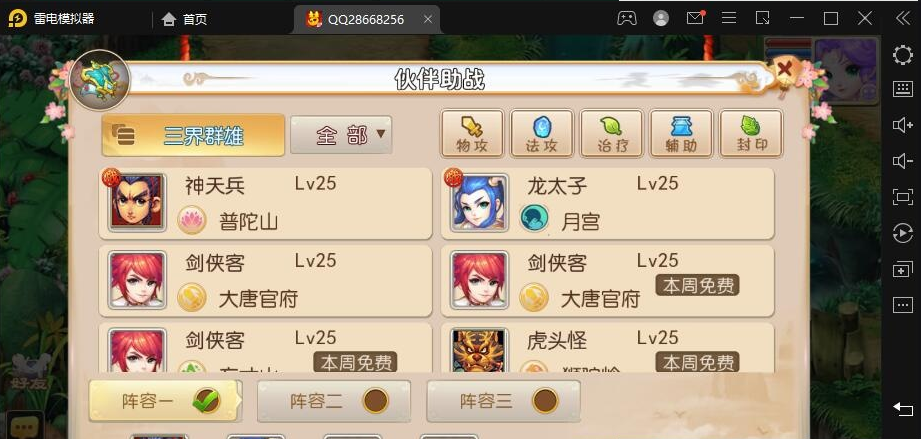Select lineup 阵容一 with green checkmark

(165, 401)
